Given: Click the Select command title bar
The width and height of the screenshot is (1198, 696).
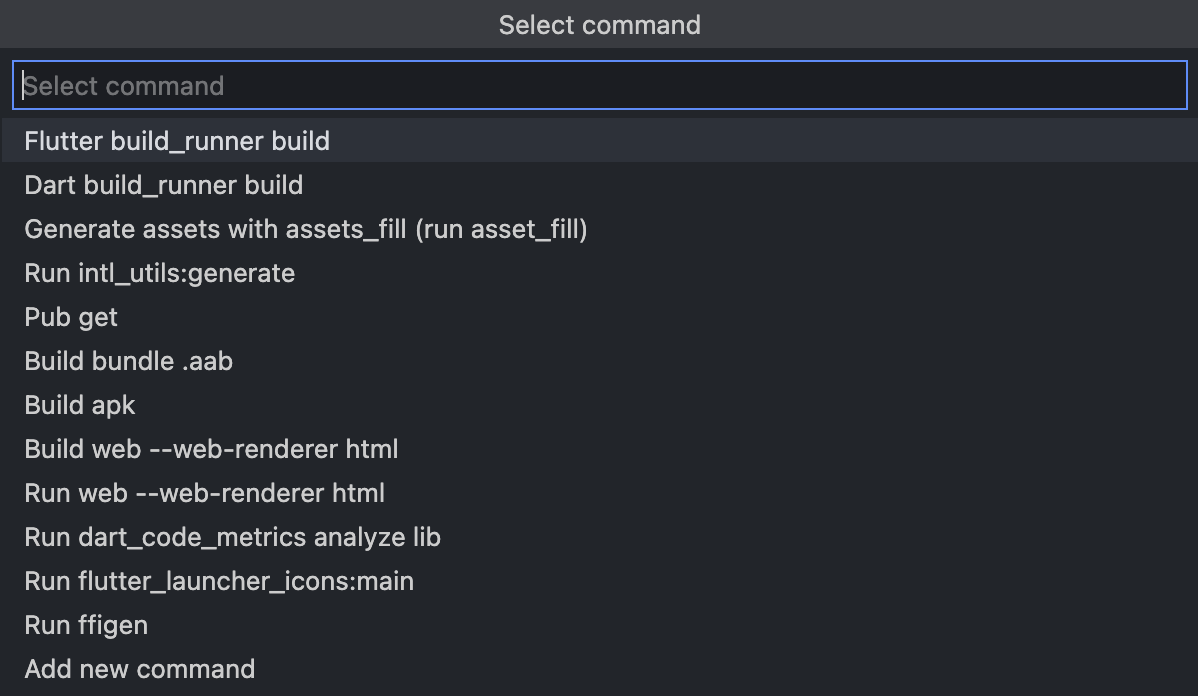Looking at the screenshot, I should click(599, 24).
